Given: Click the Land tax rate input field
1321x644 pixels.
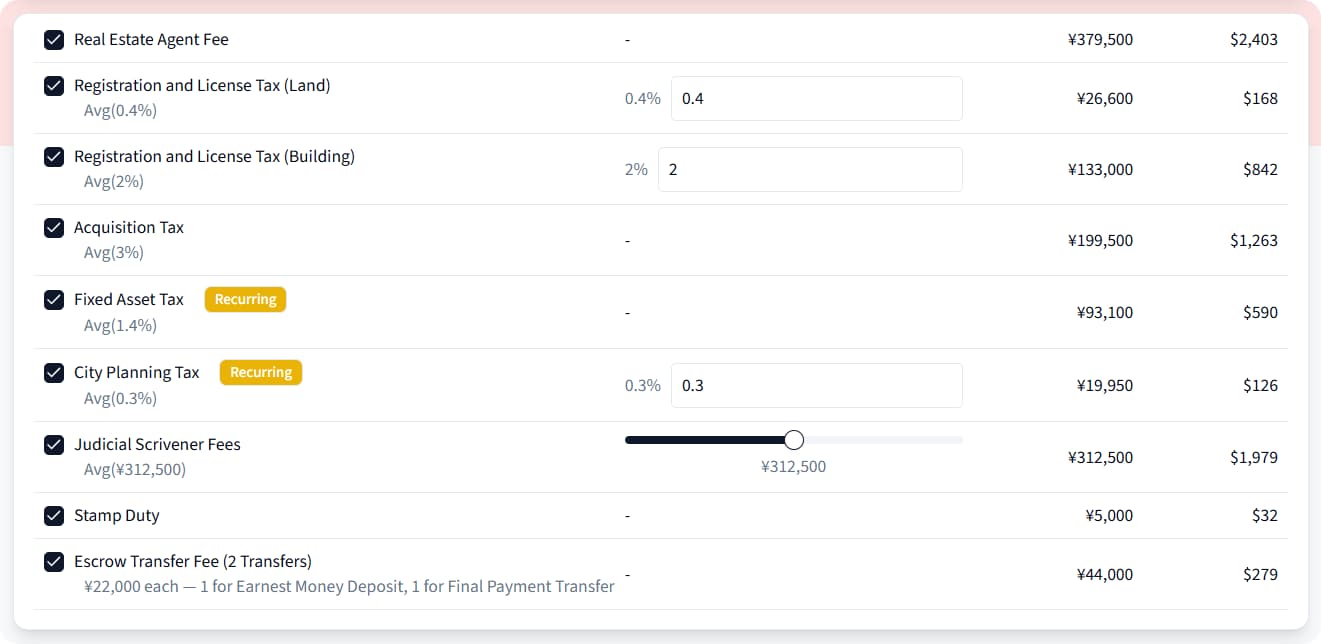Looking at the screenshot, I should pyautogui.click(x=816, y=99).
